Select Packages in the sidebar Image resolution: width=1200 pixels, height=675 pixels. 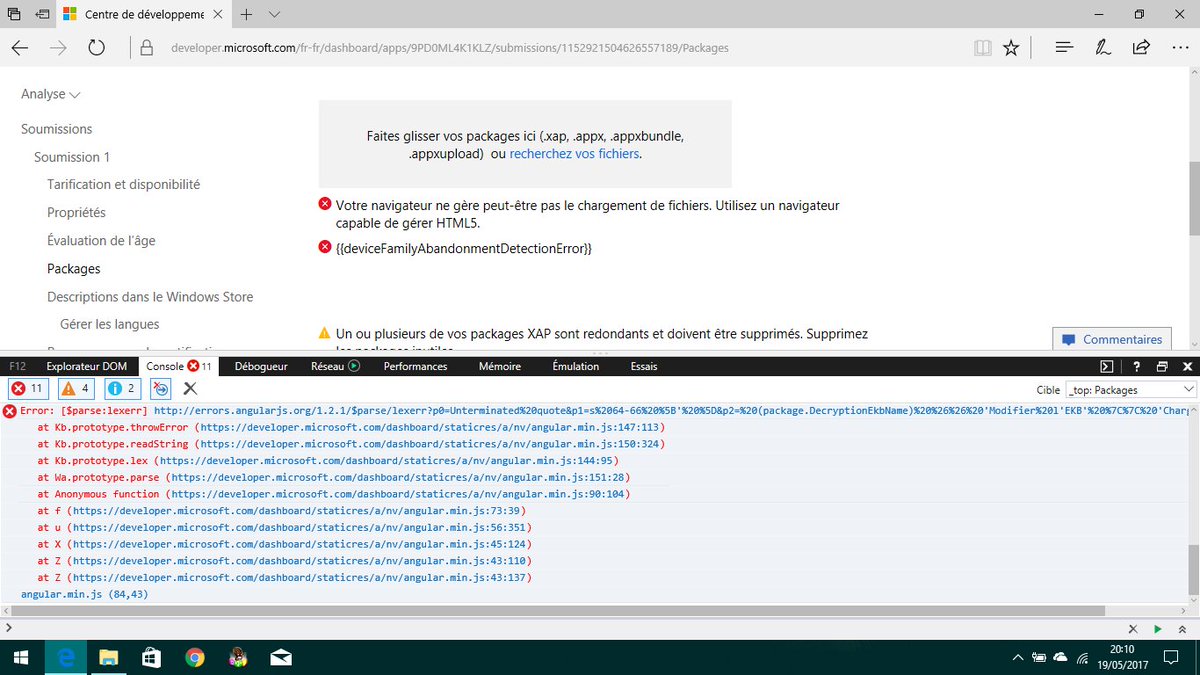(x=74, y=269)
